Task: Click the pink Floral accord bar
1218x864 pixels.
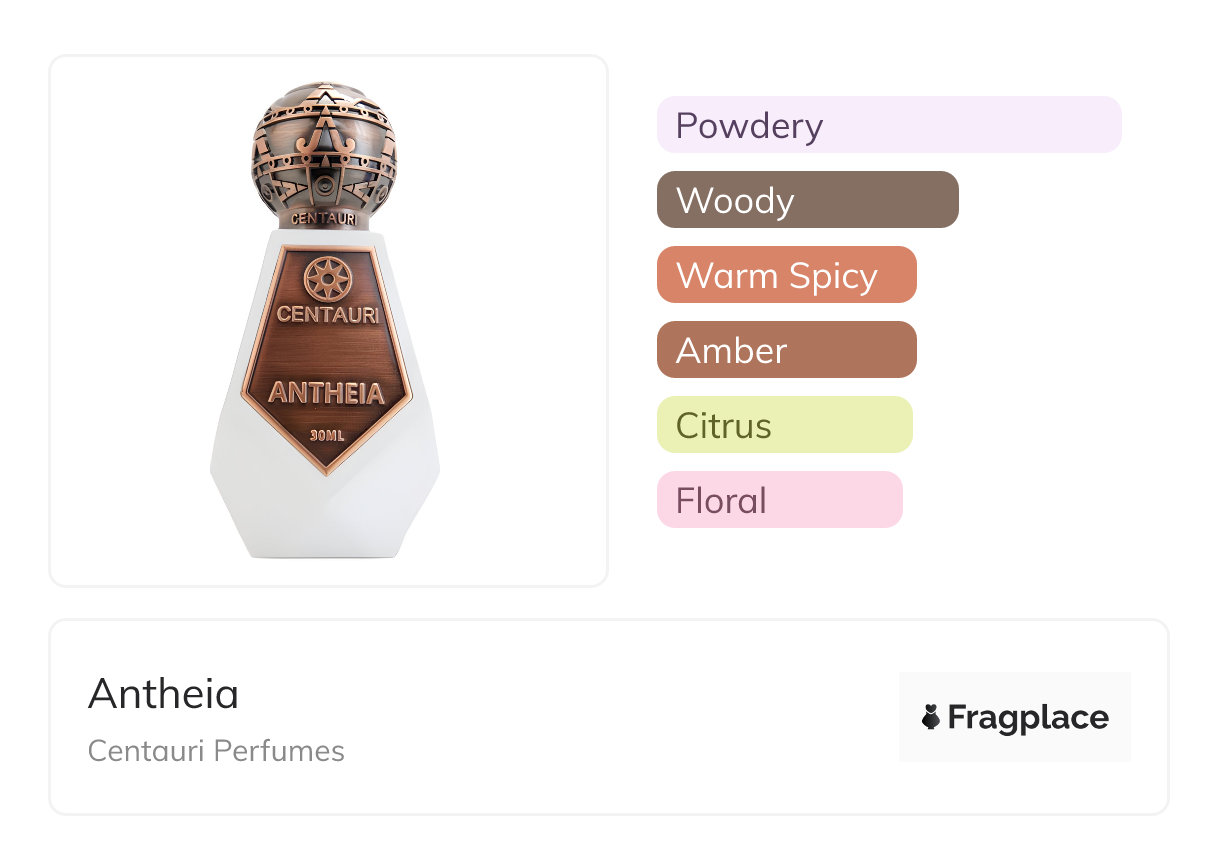Action: [x=779, y=500]
